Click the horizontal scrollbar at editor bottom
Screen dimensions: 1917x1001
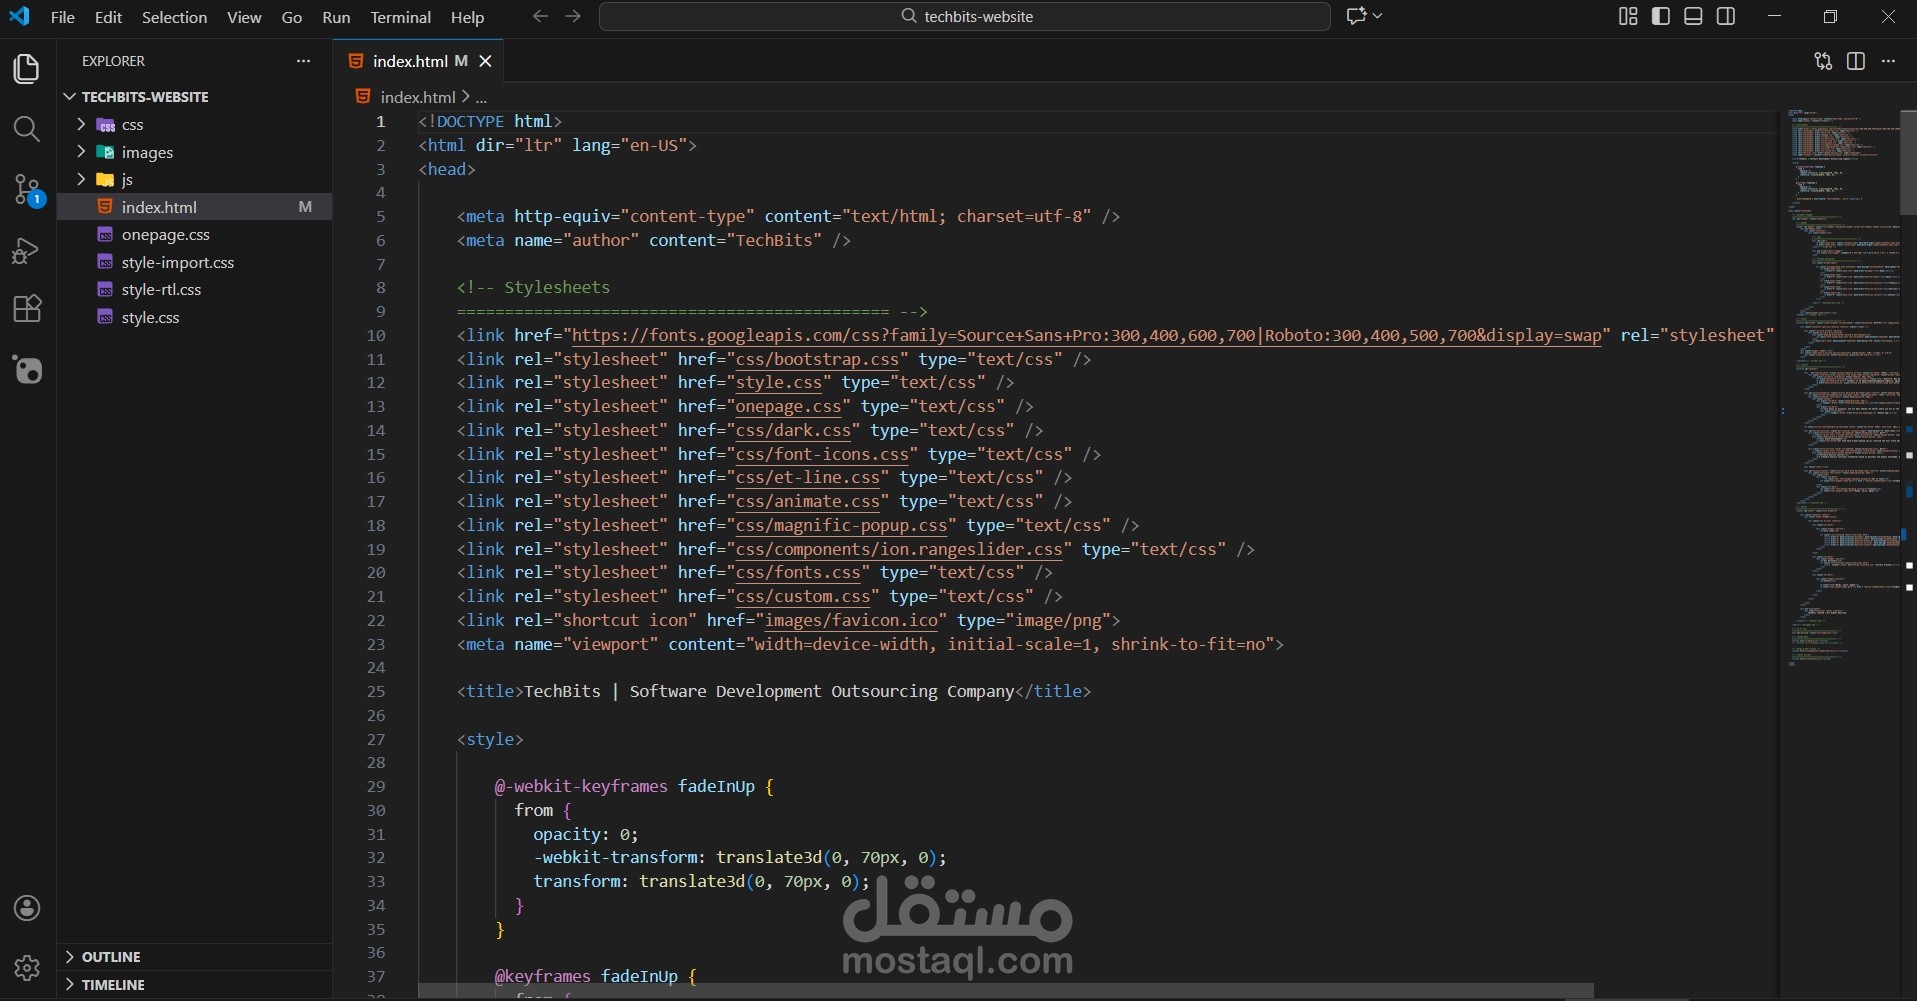click(1005, 991)
